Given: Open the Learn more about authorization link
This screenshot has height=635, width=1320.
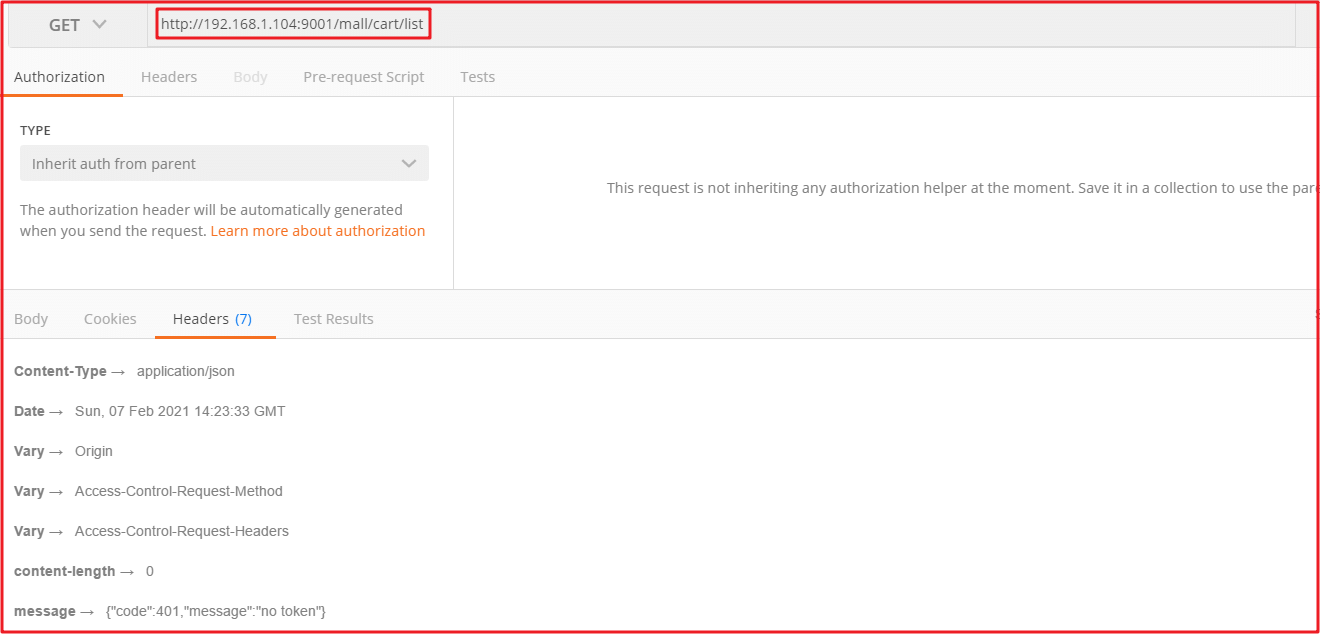Looking at the screenshot, I should pyautogui.click(x=317, y=231).
